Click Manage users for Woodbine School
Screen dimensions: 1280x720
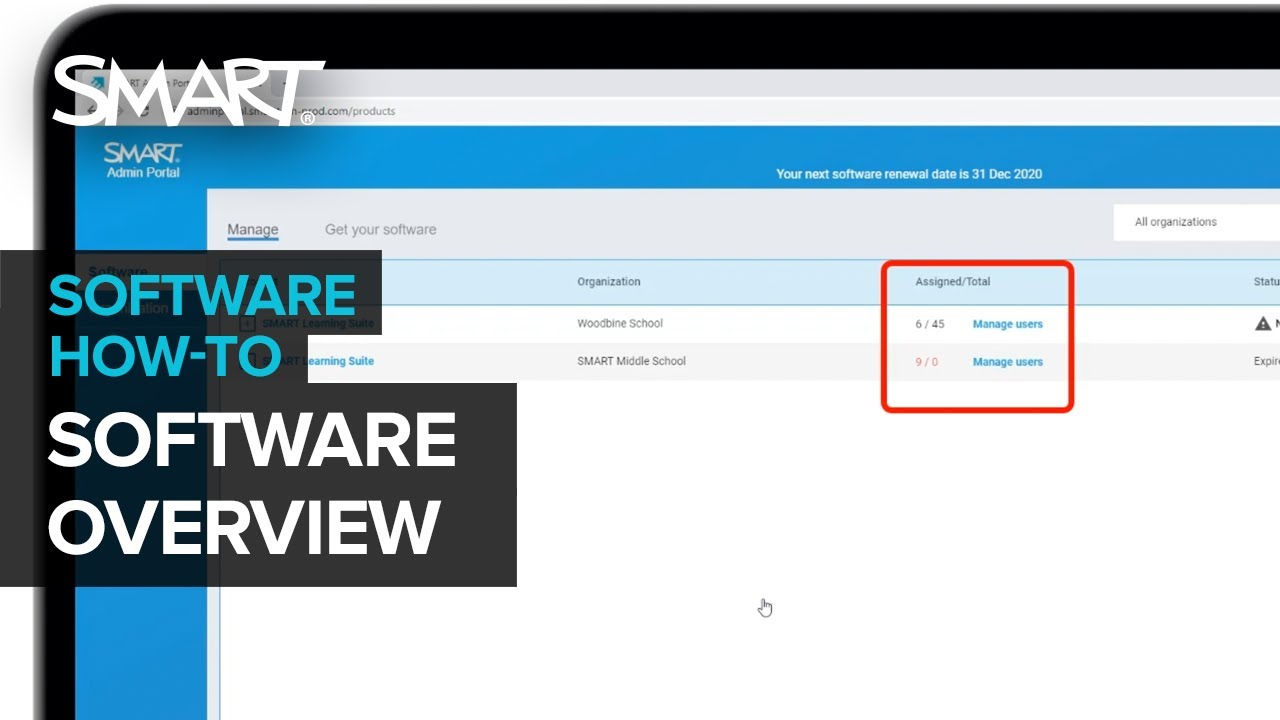1007,324
